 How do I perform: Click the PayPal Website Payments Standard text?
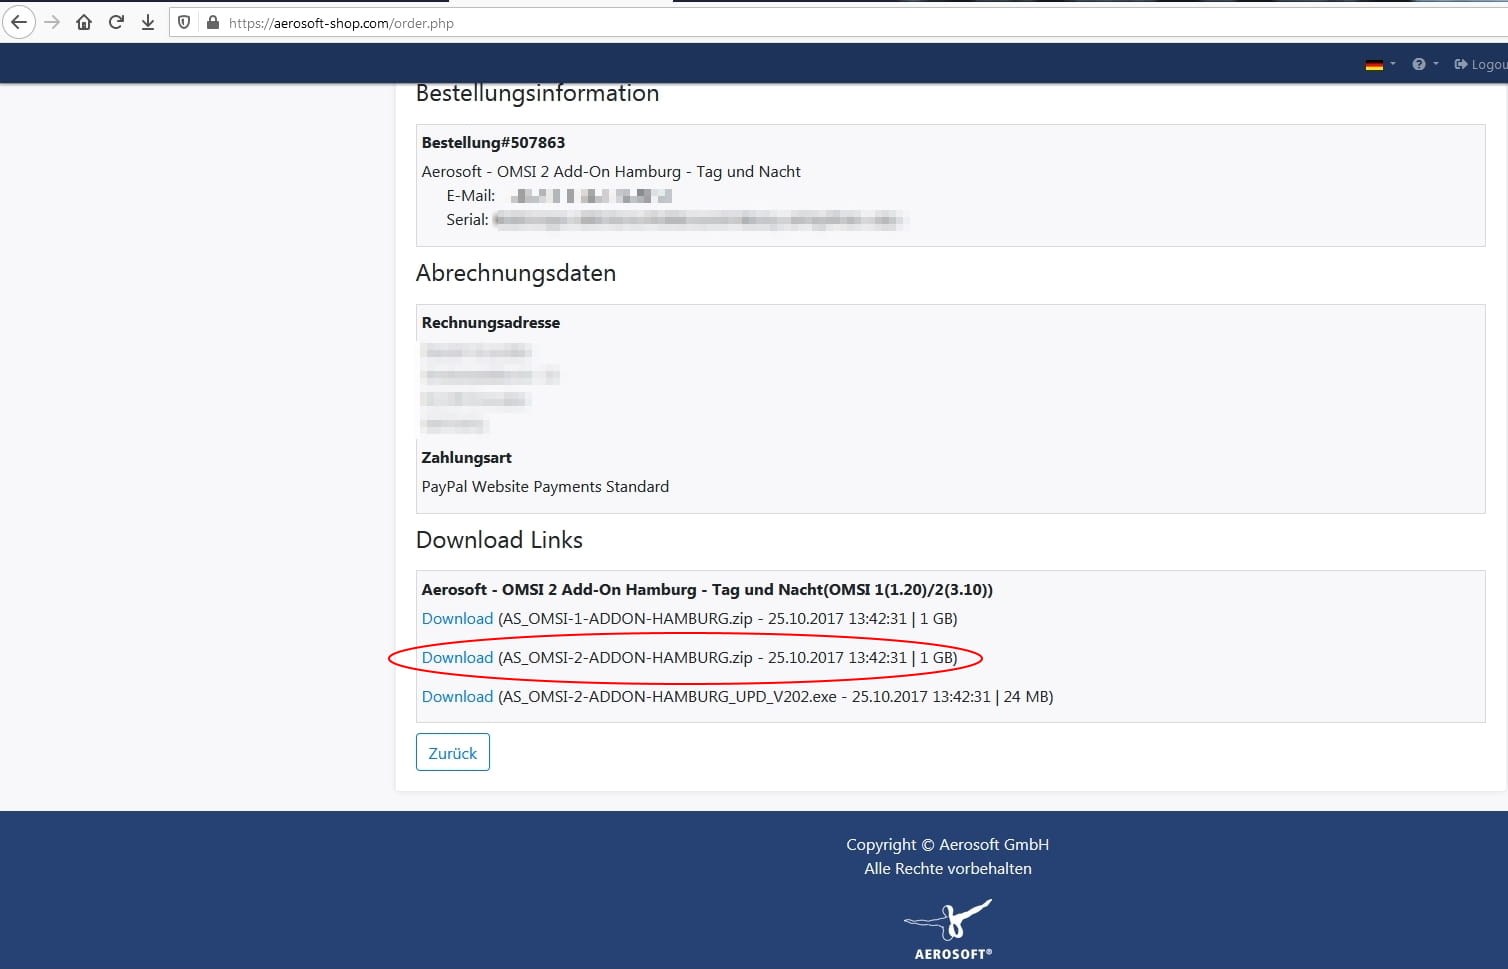pos(545,487)
